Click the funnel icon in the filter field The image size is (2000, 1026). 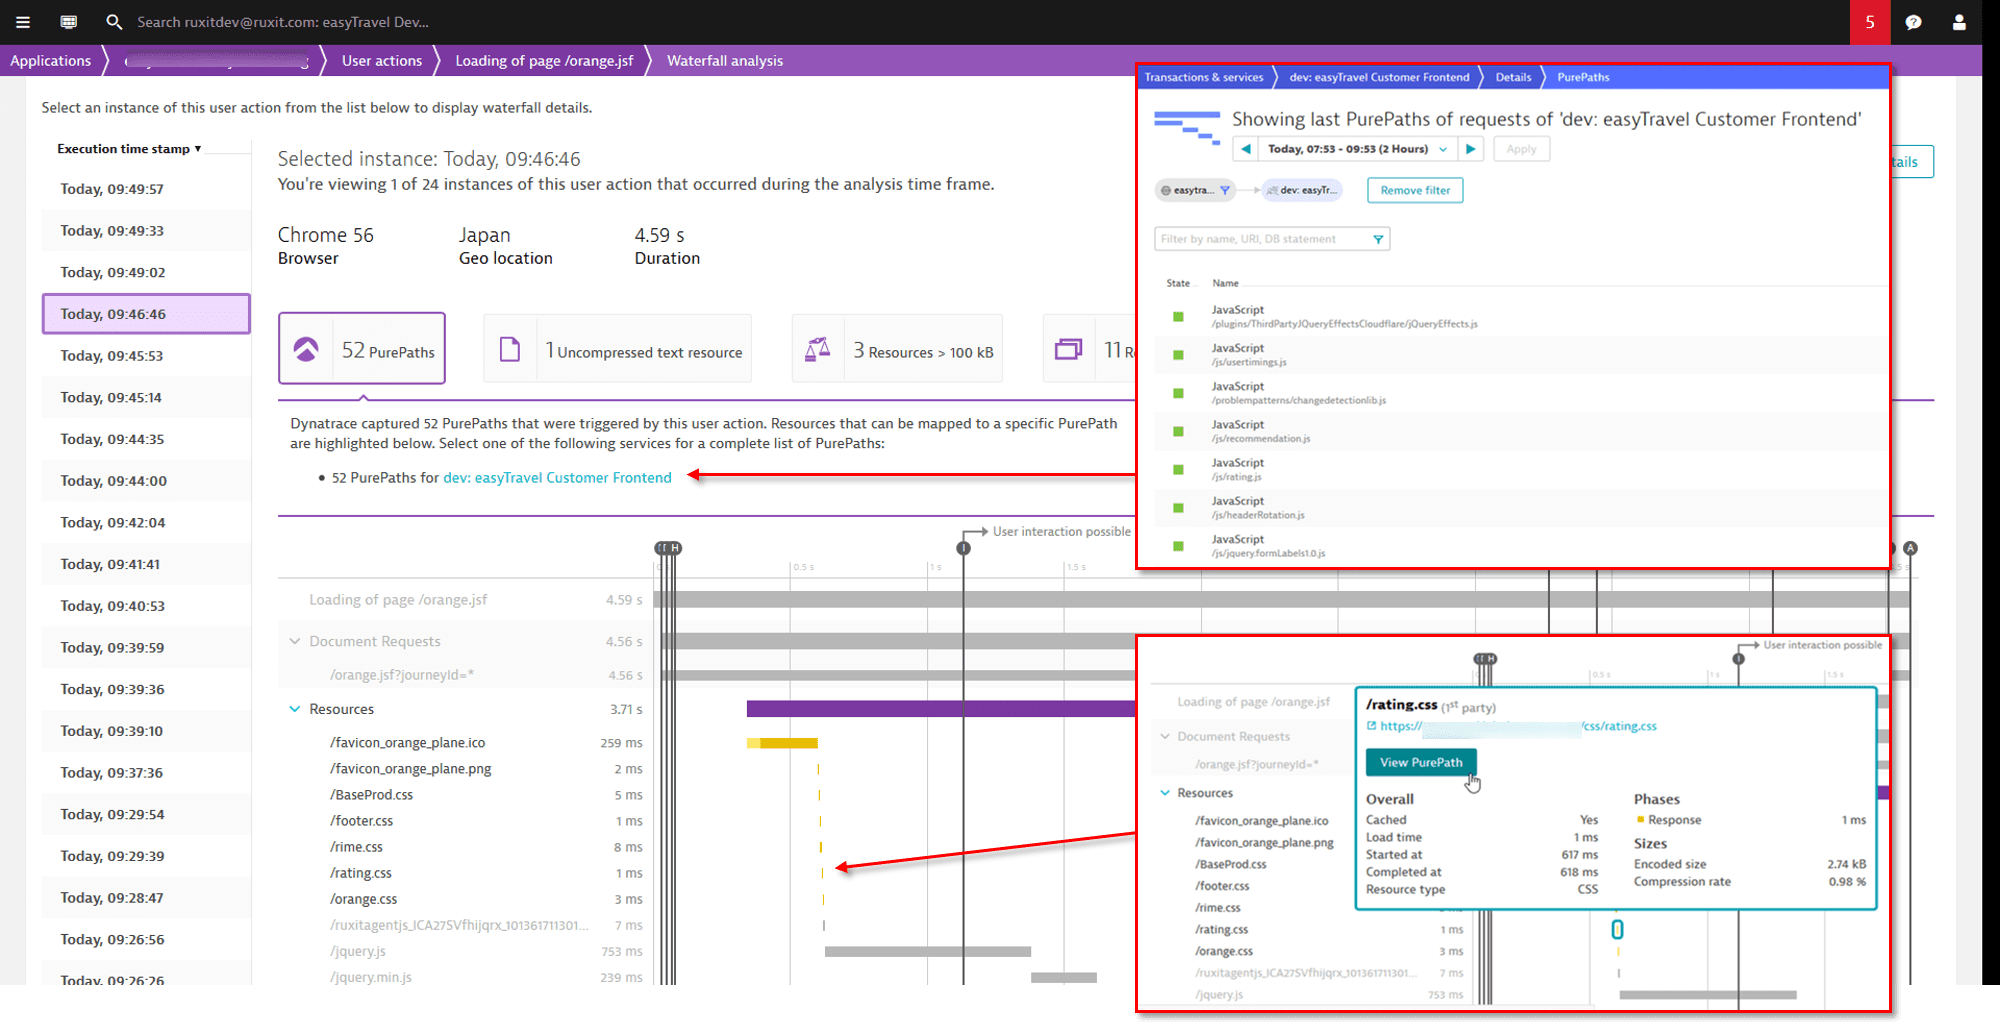[x=1378, y=239]
